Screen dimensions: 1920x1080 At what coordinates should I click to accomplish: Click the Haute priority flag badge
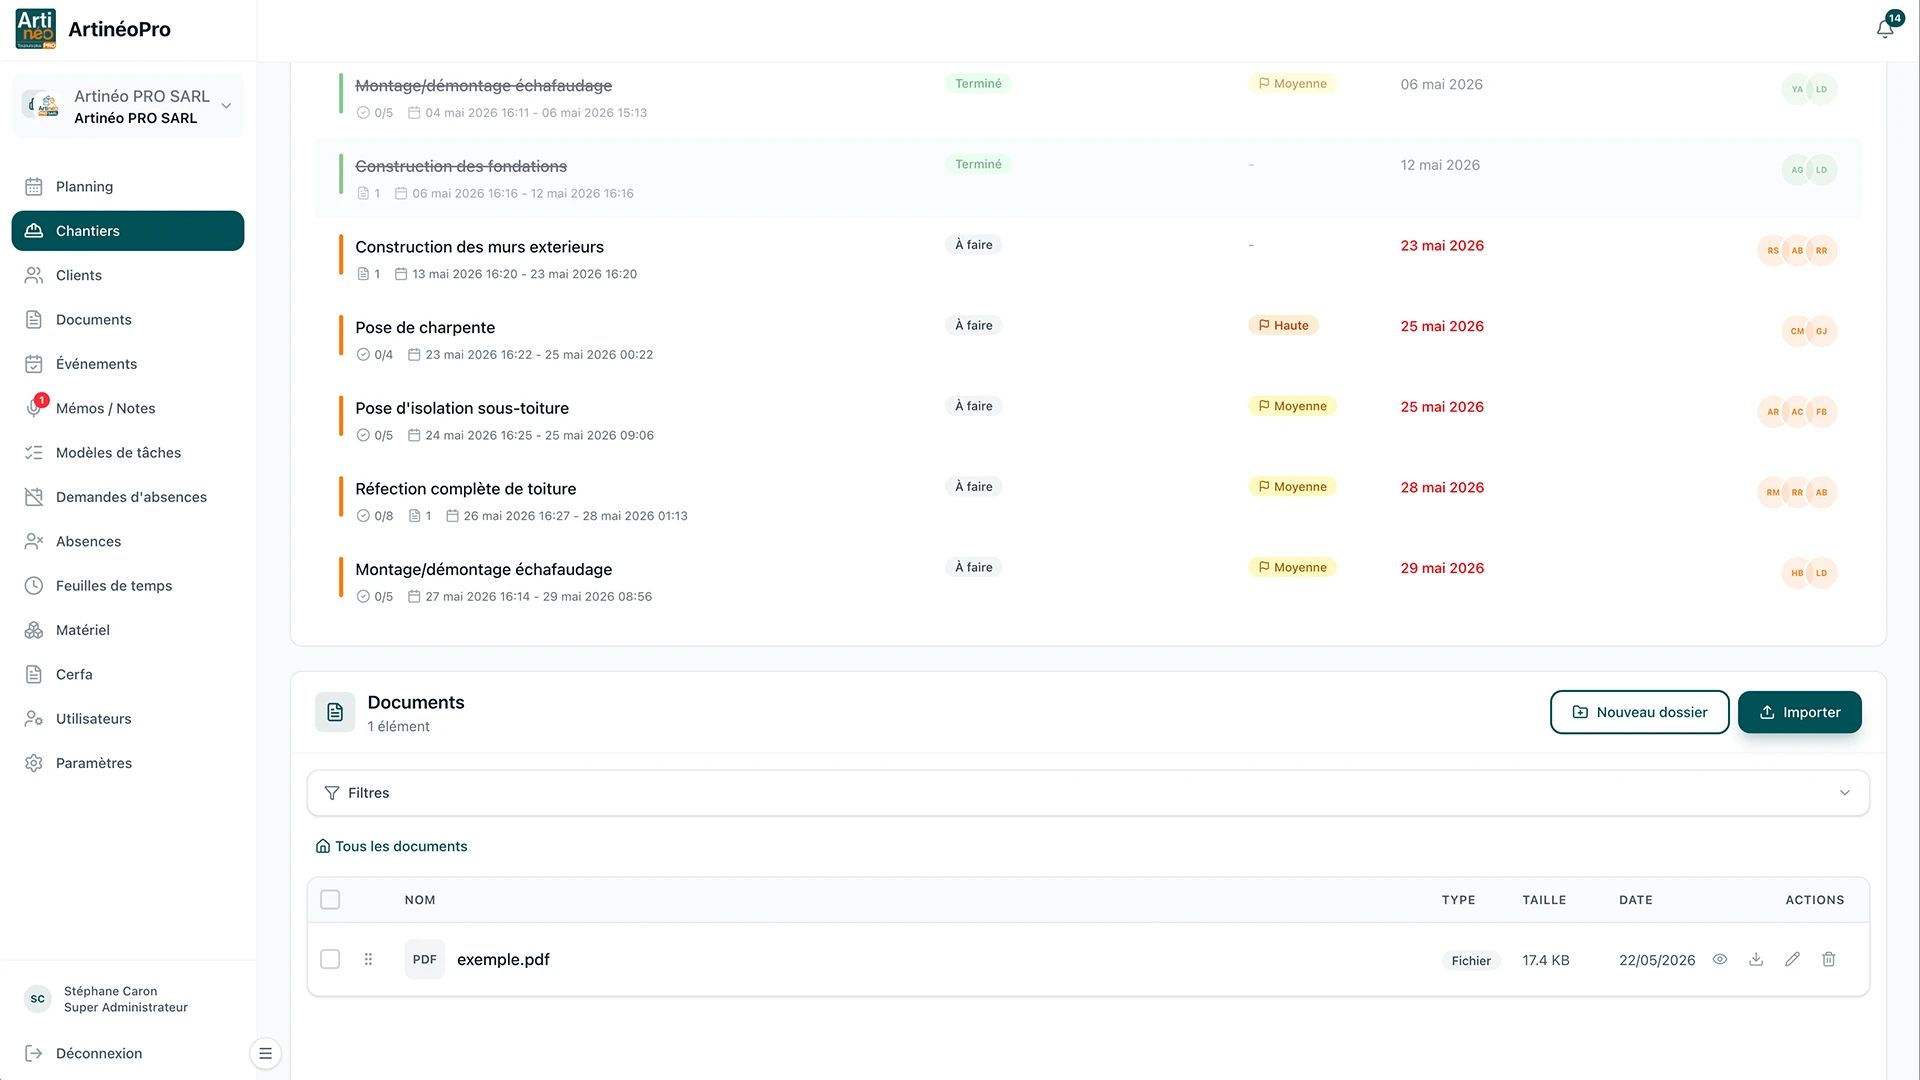point(1284,325)
